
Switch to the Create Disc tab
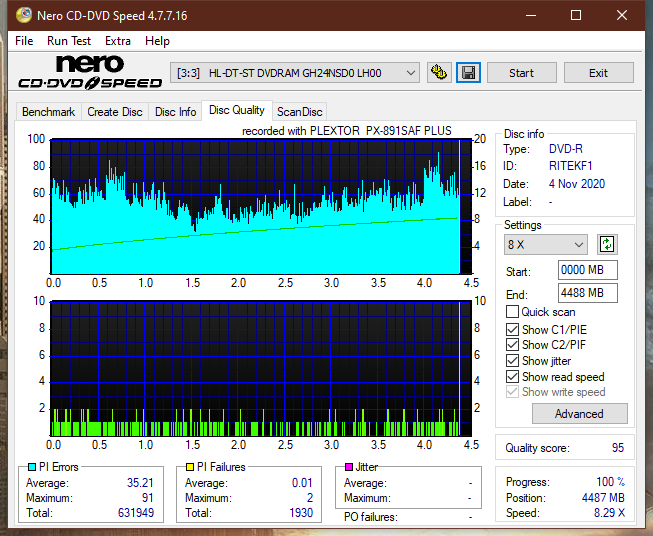(x=115, y=112)
